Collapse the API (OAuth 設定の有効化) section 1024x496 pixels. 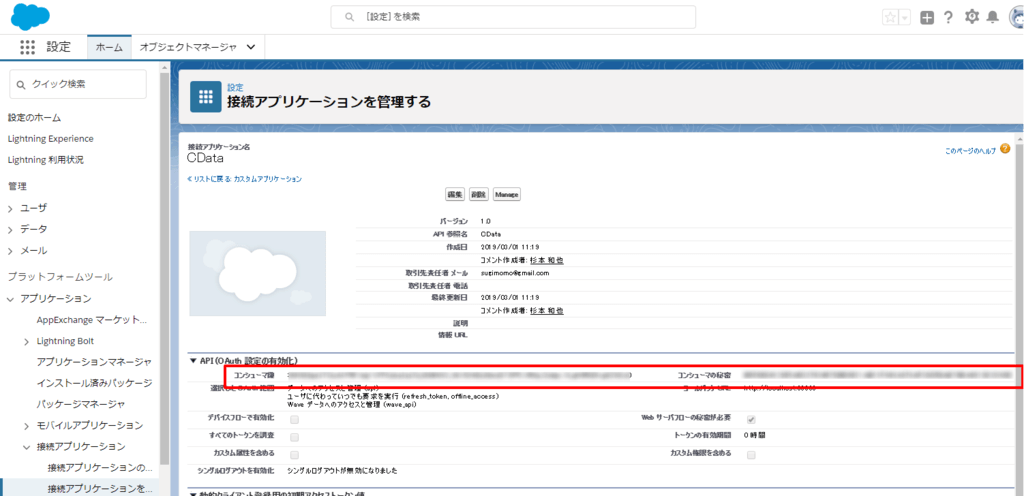coord(193,360)
